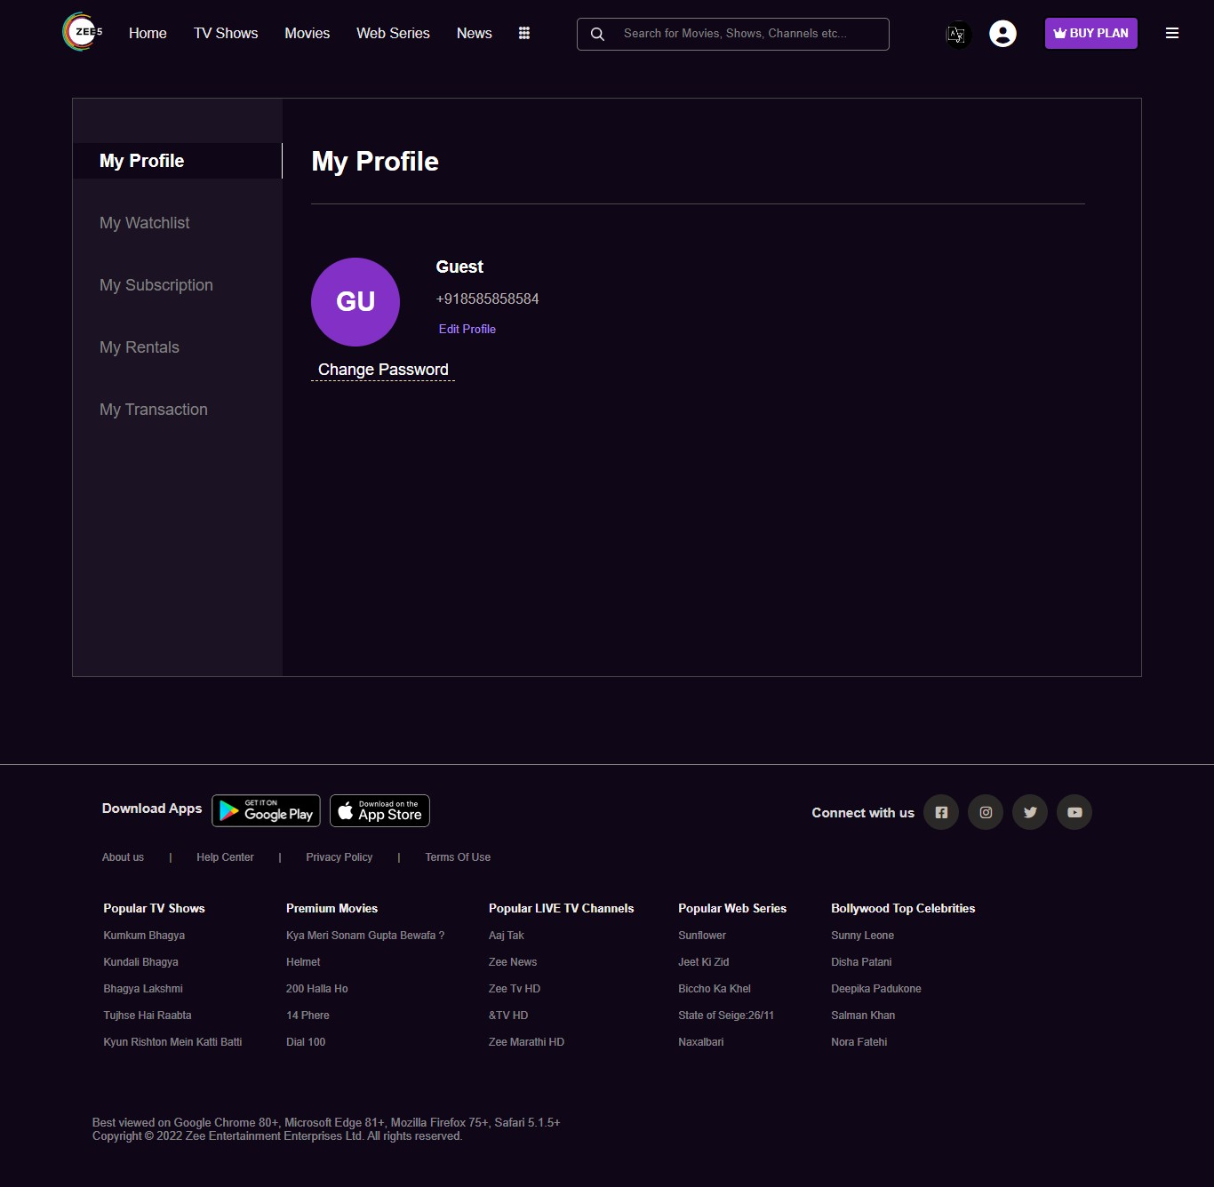1214x1187 pixels.
Task: Open ZEE5 YouTube channel
Action: 1074,812
